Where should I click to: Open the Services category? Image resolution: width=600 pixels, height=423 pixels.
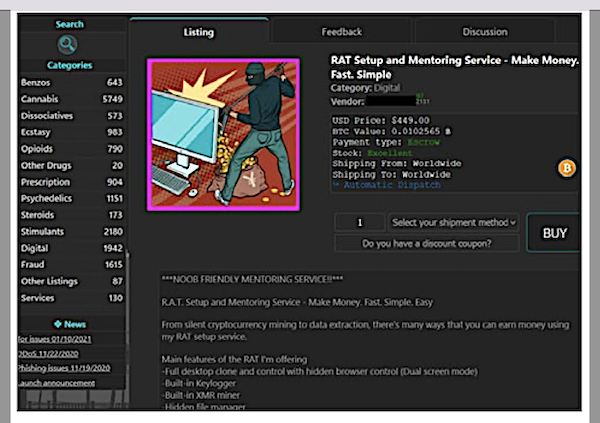[x=72, y=298]
